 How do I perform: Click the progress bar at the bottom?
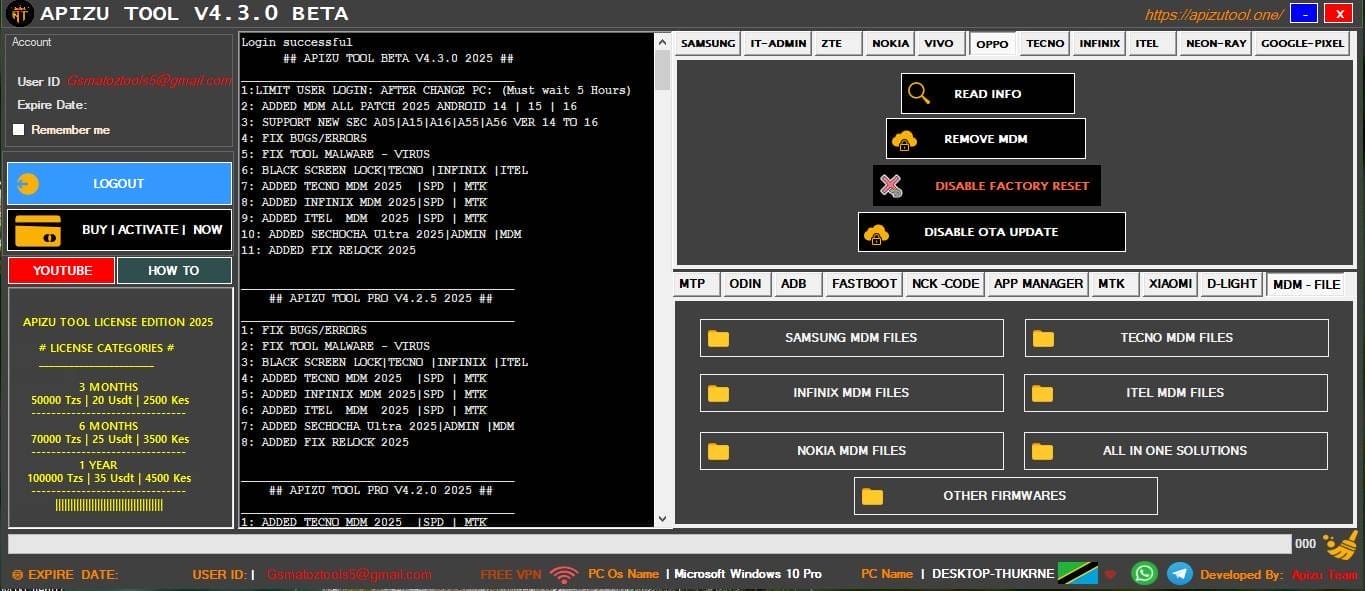click(650, 544)
